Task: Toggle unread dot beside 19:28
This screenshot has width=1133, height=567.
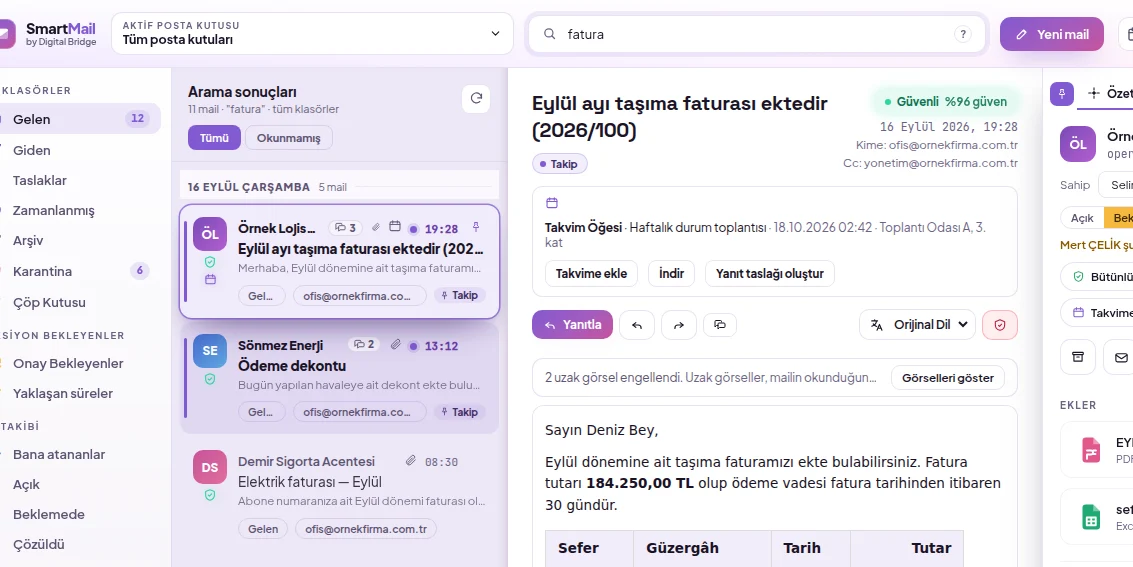Action: pos(413,229)
